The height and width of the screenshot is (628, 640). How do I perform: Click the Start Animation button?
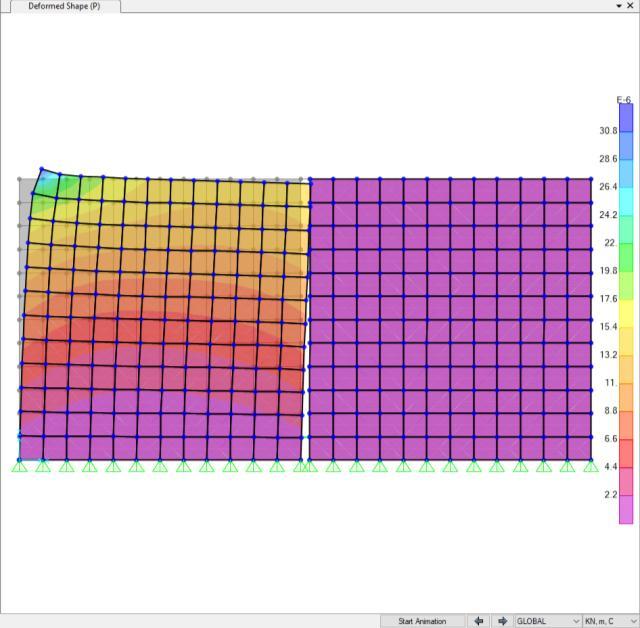[422, 621]
